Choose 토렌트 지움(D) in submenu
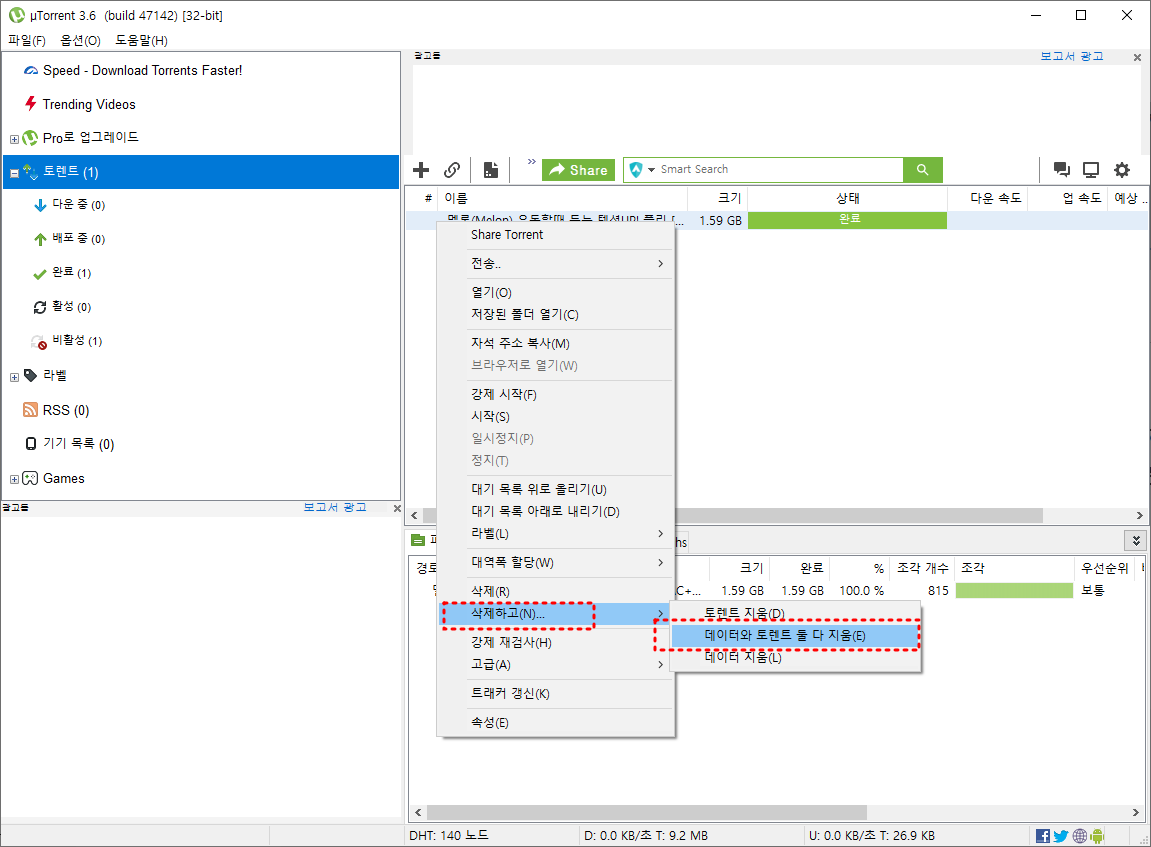Image resolution: width=1151 pixels, height=847 pixels. [x=796, y=614]
